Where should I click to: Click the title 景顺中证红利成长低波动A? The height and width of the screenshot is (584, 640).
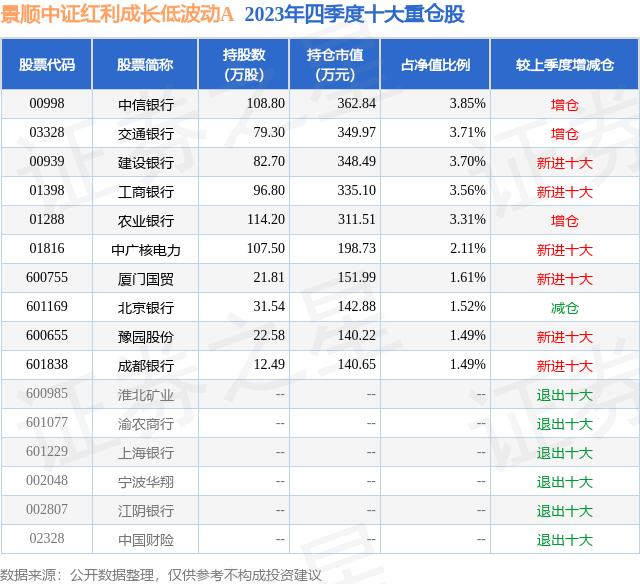point(118,14)
